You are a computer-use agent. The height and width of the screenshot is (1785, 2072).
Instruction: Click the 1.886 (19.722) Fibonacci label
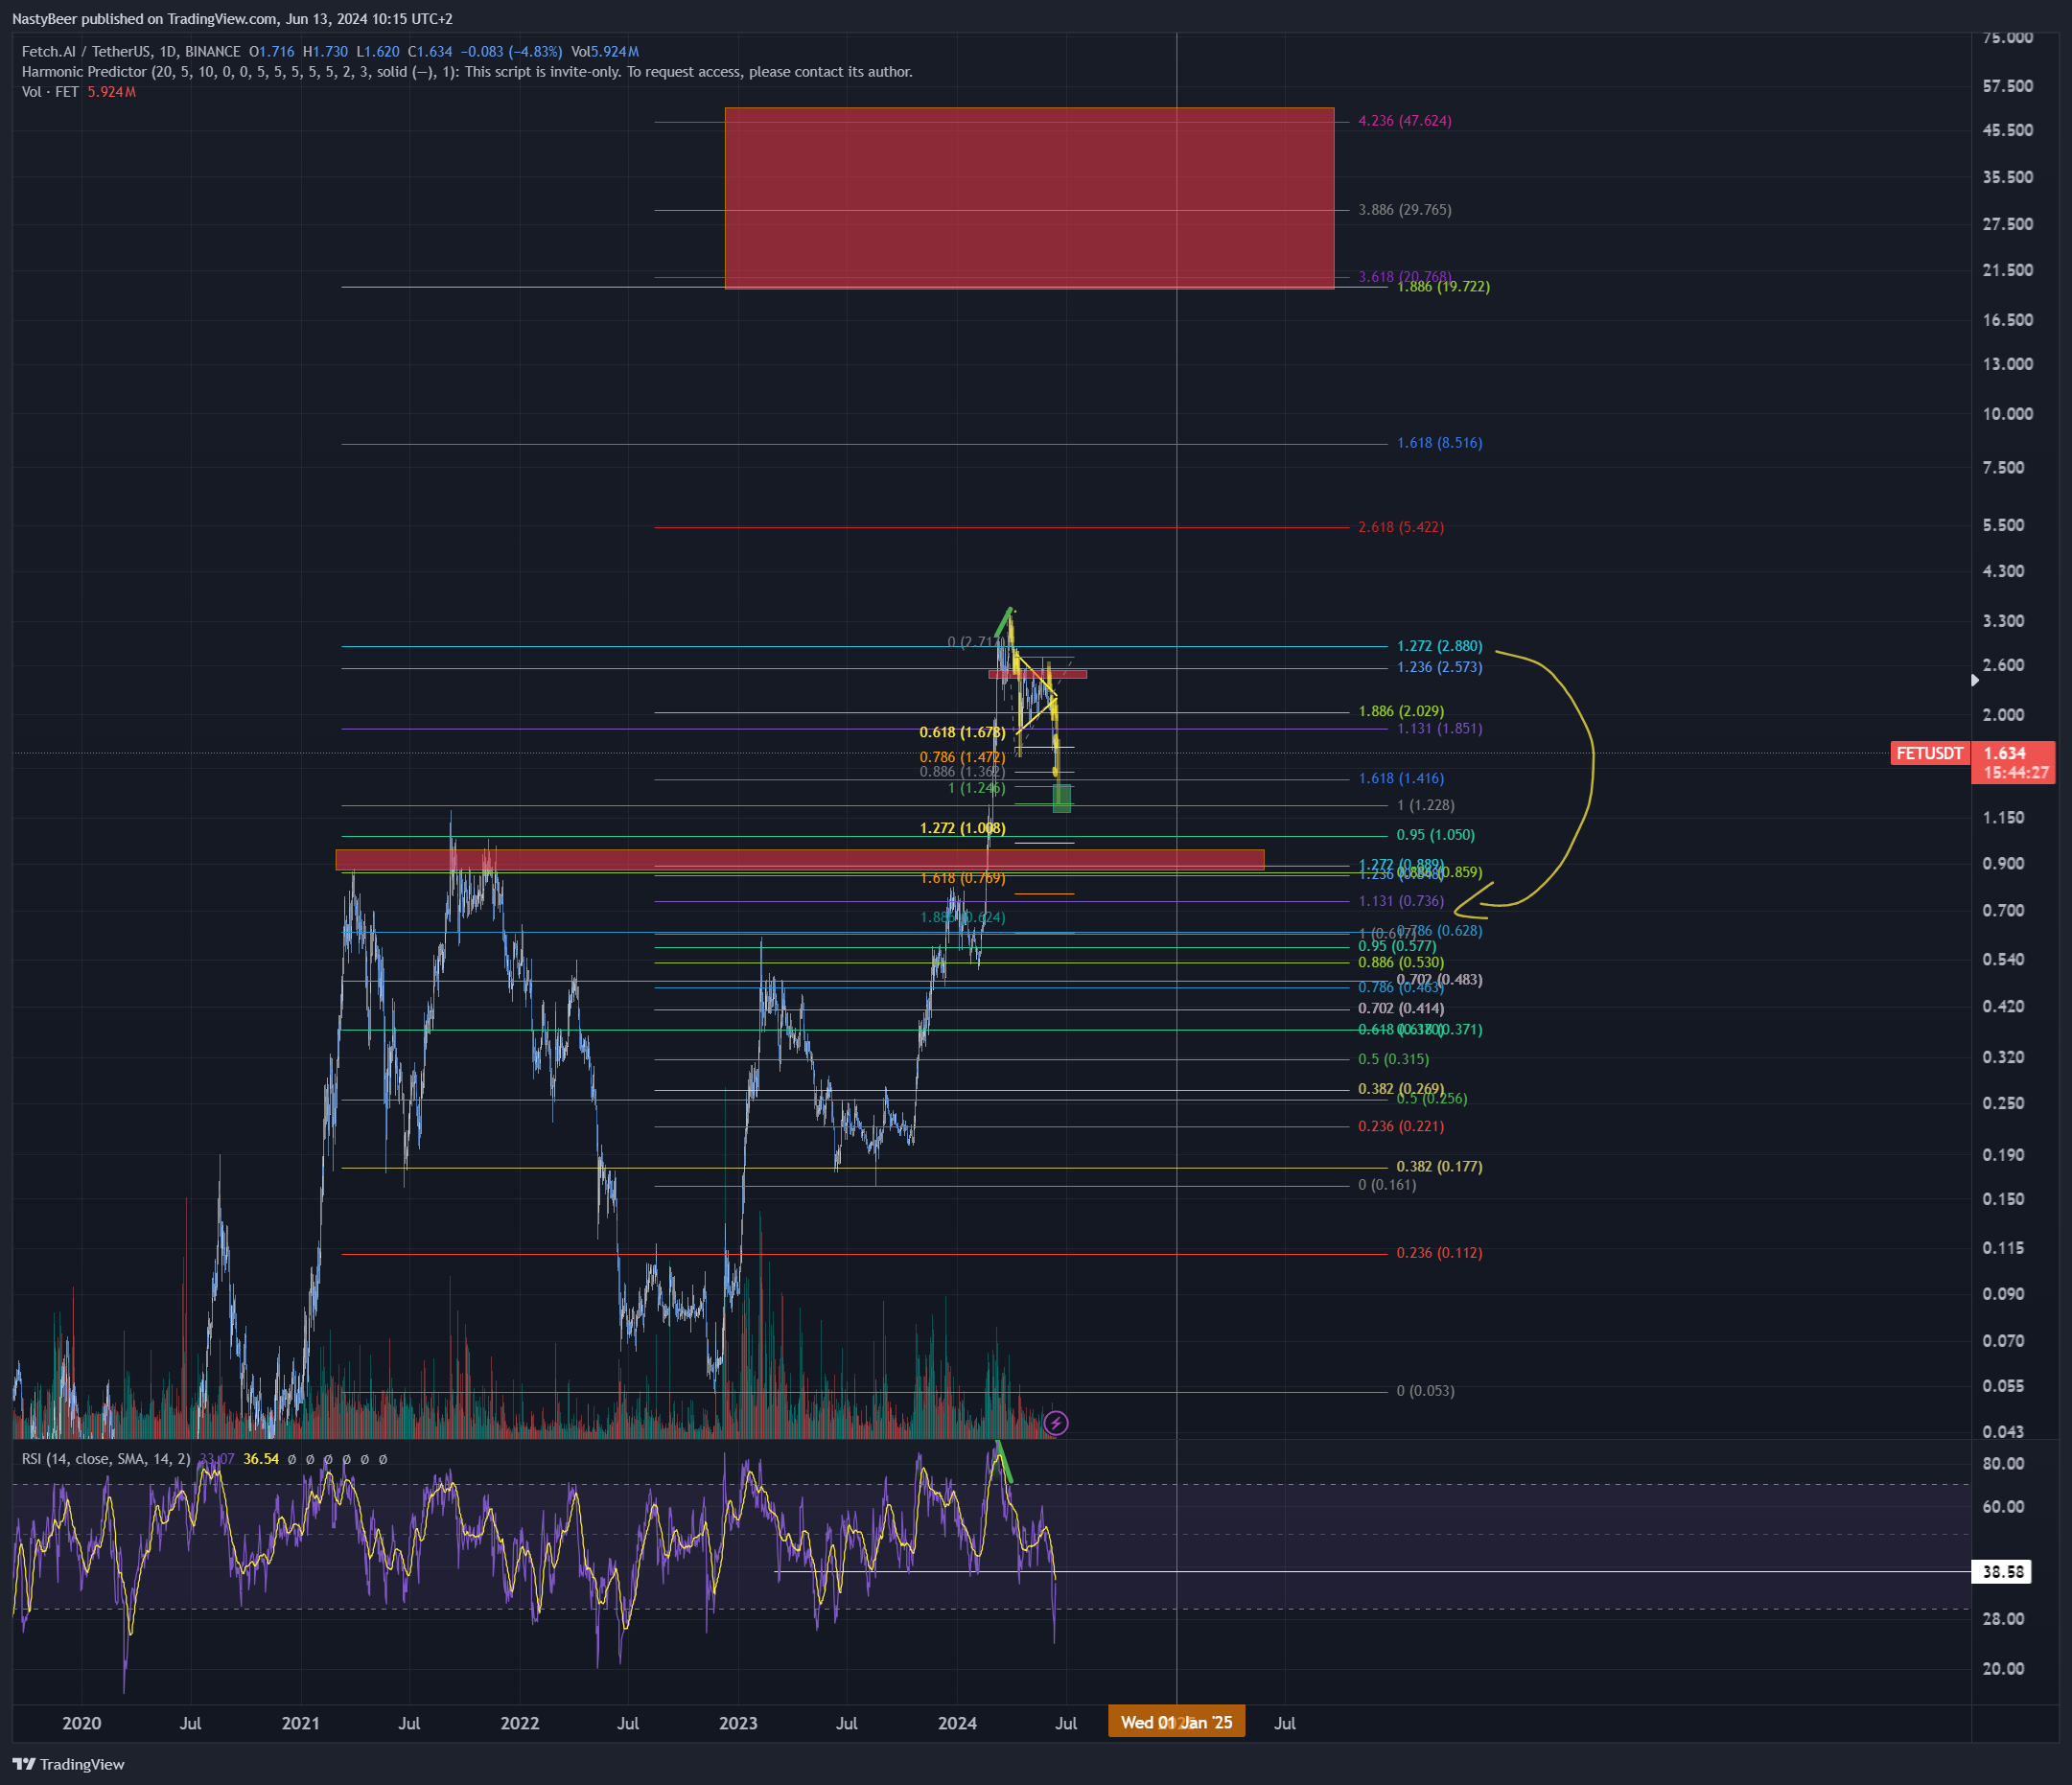click(x=1443, y=287)
